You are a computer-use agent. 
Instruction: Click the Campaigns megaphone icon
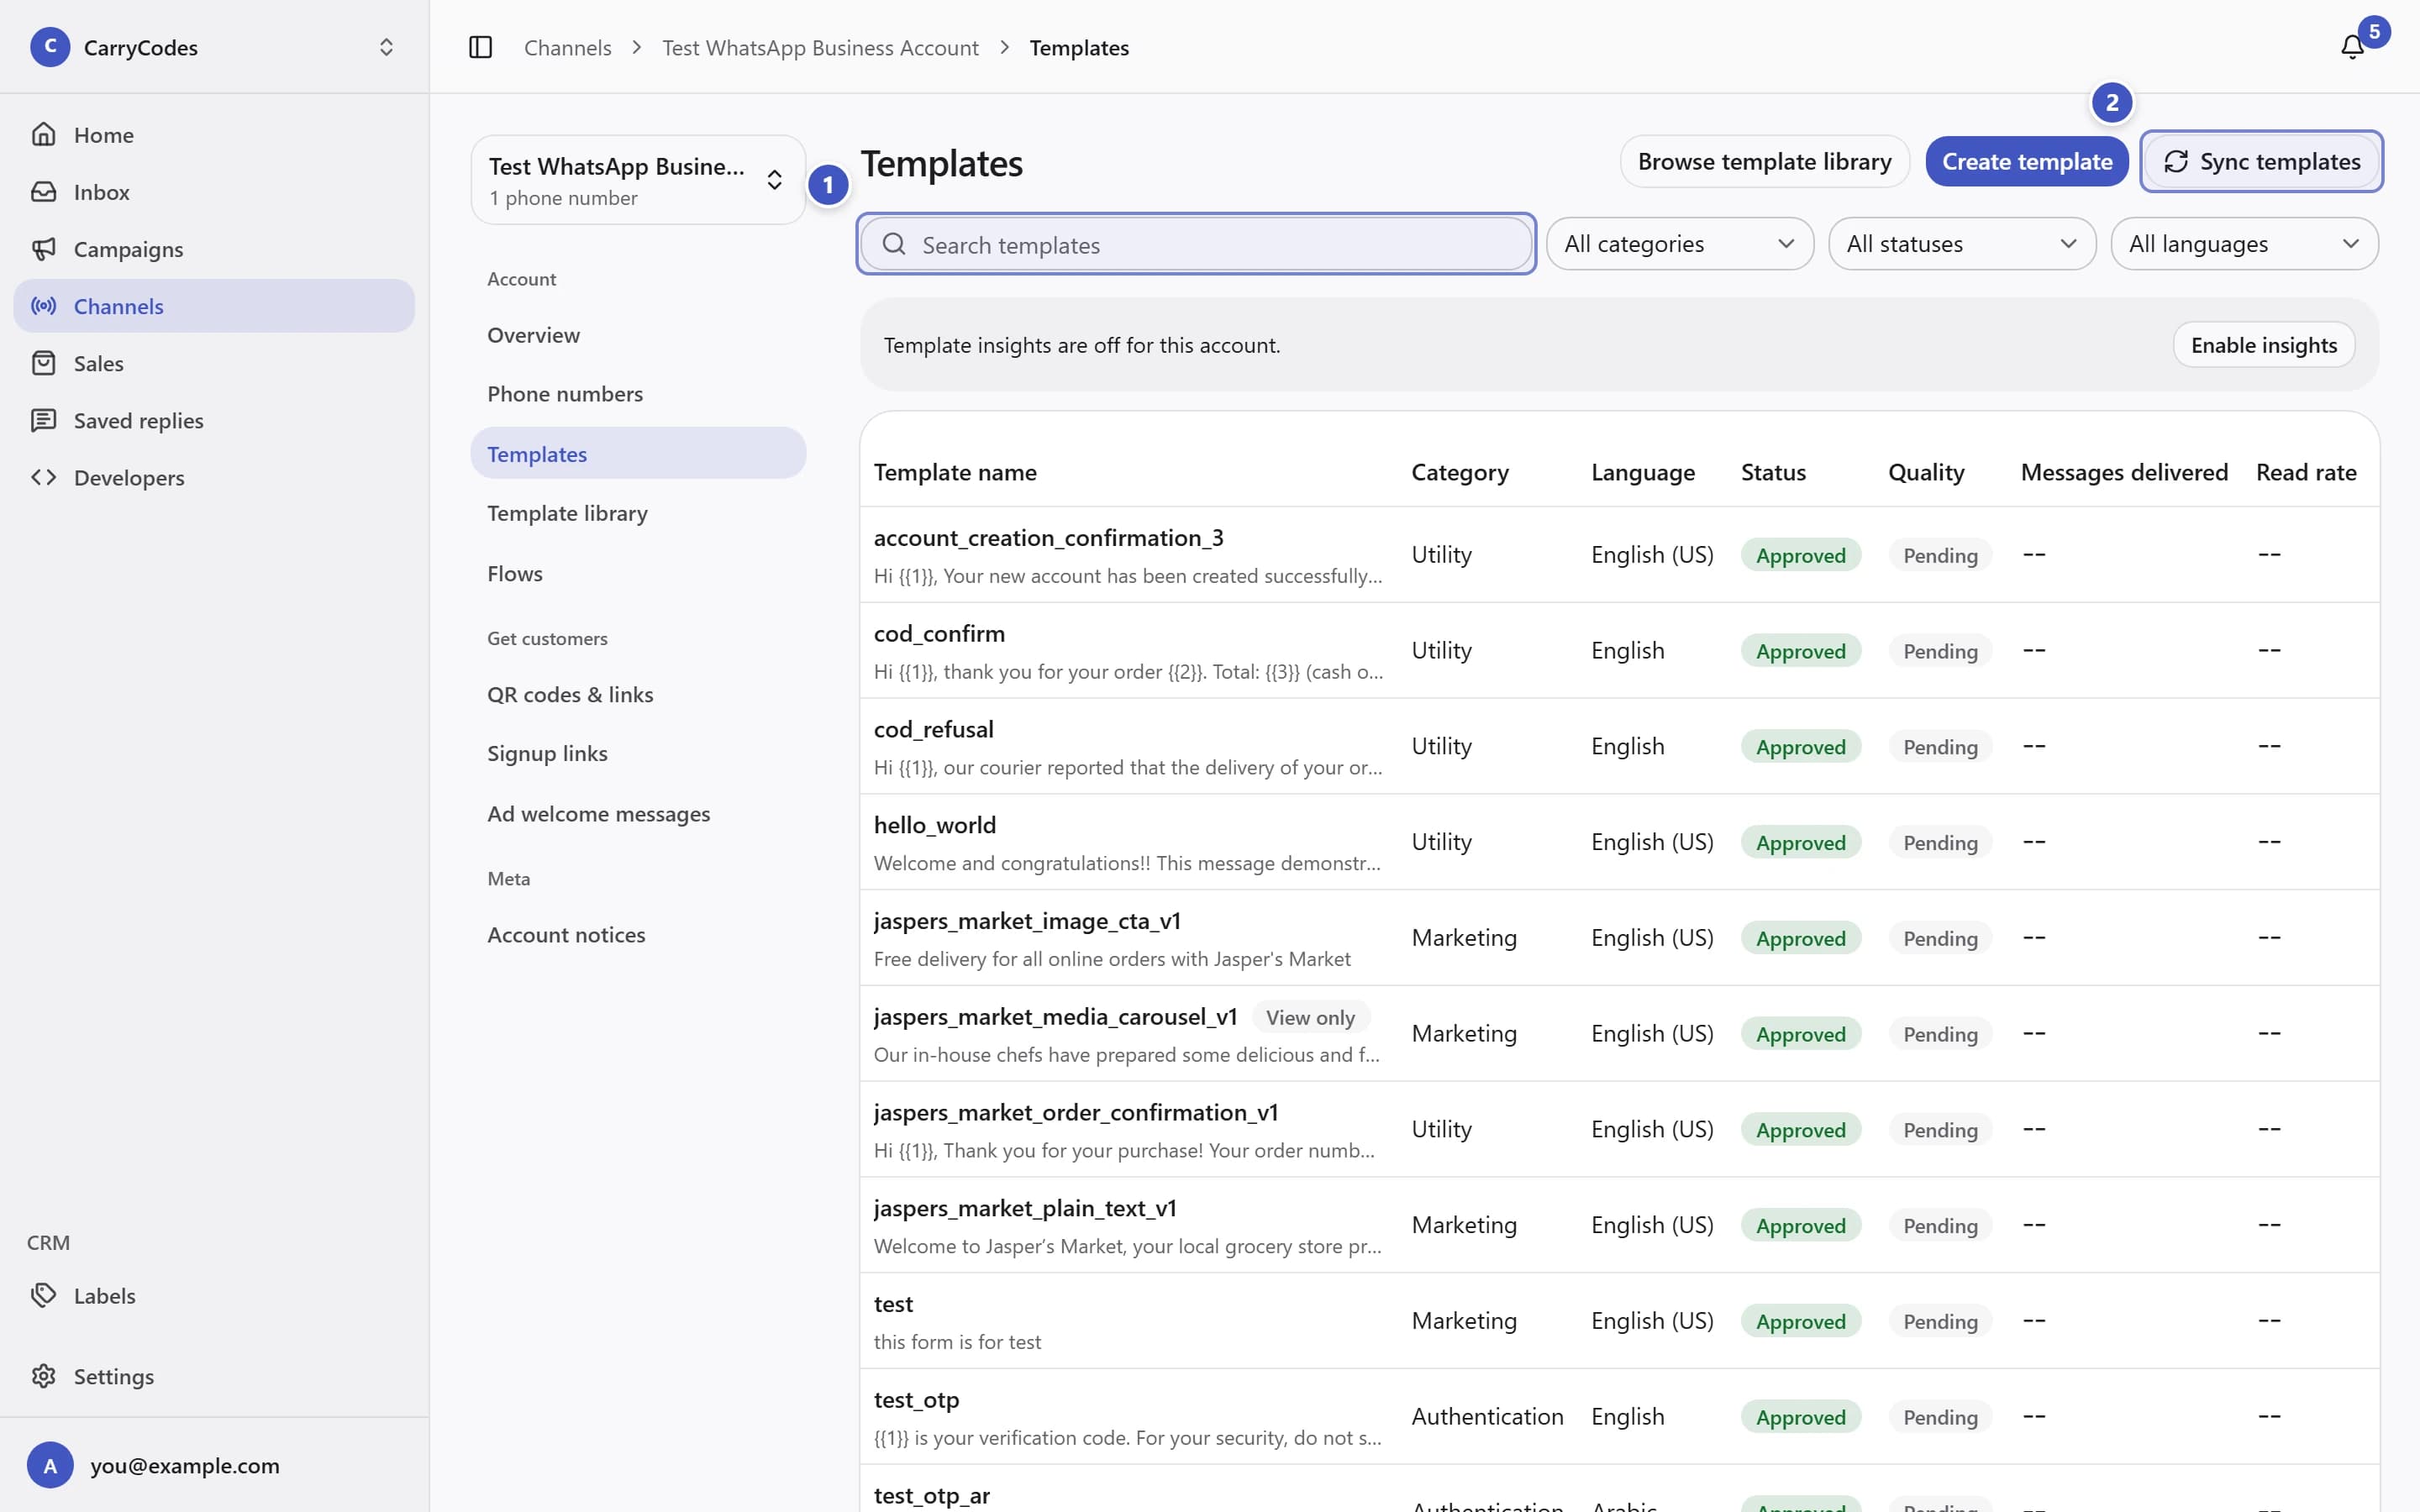[x=43, y=248]
